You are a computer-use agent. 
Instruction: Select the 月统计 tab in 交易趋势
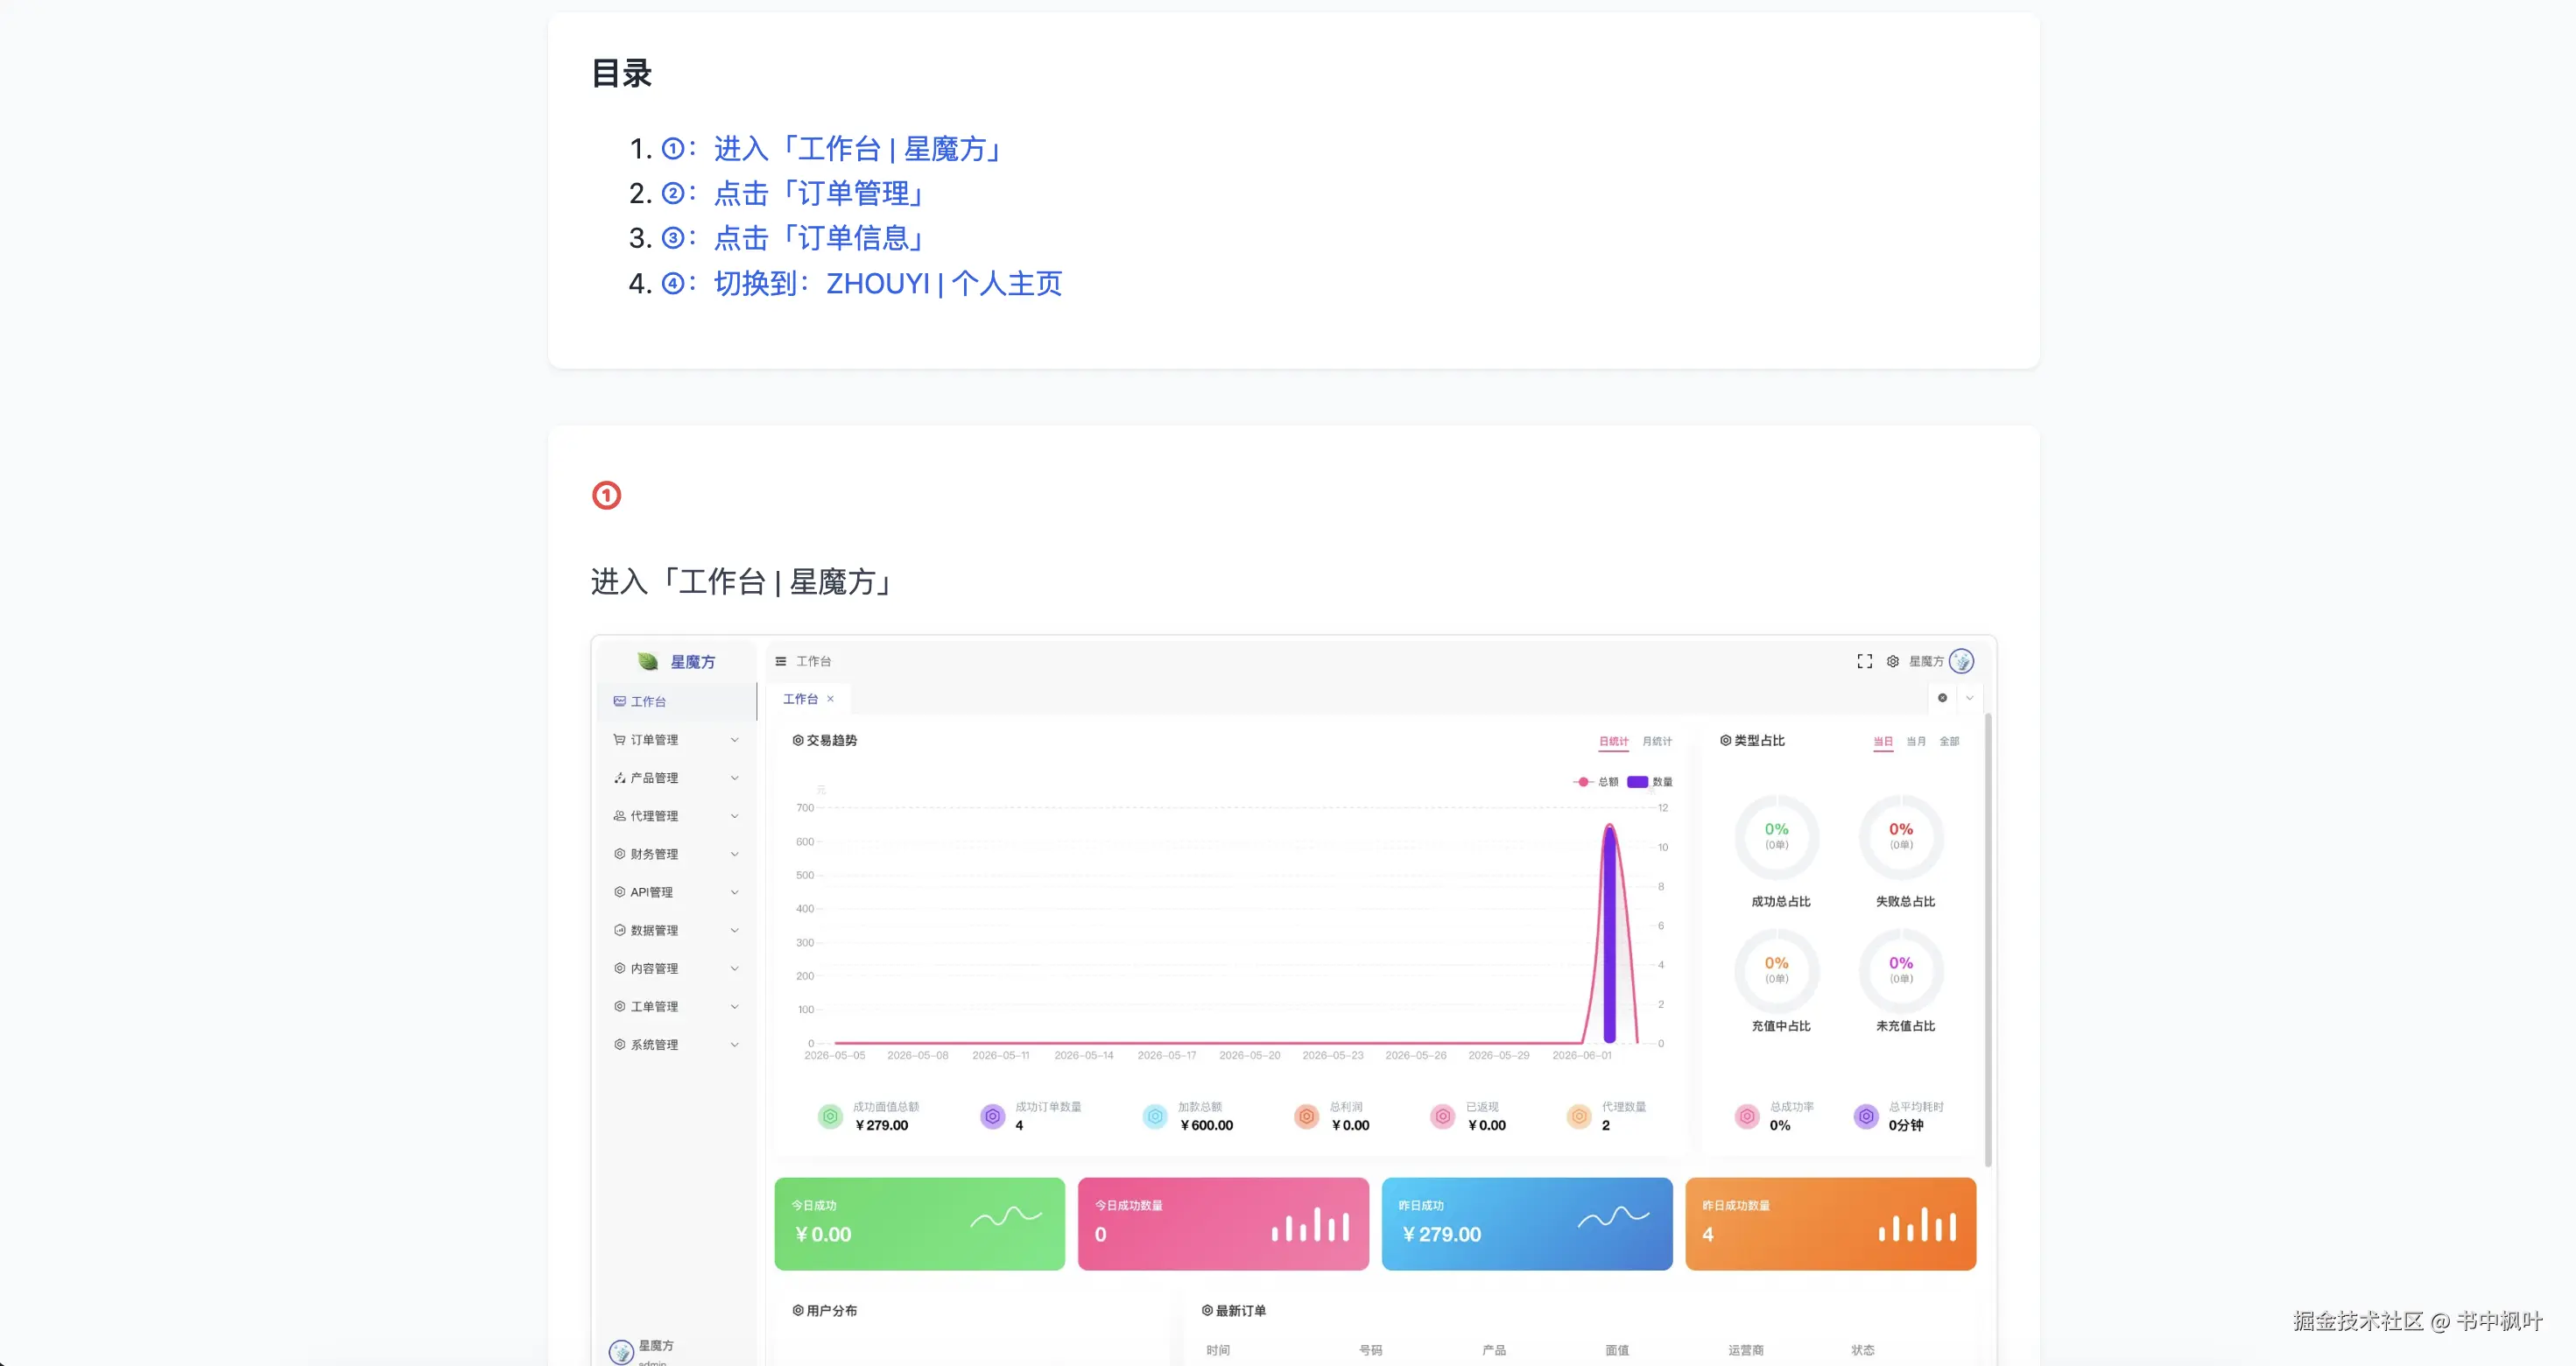tap(1657, 741)
